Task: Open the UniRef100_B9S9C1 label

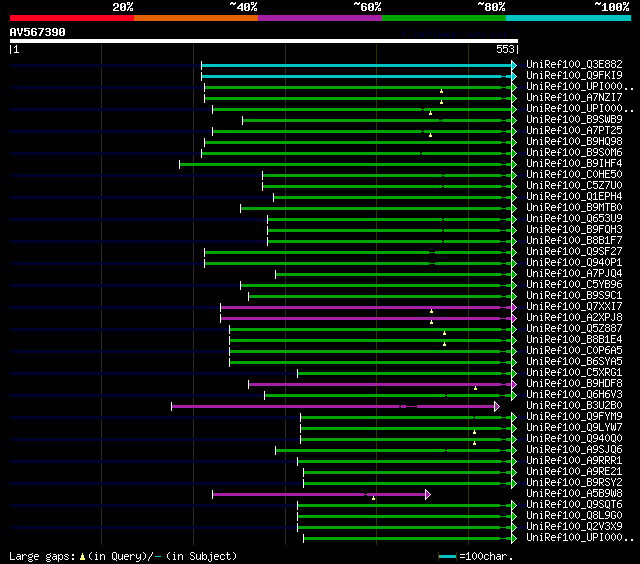Action: [574, 296]
